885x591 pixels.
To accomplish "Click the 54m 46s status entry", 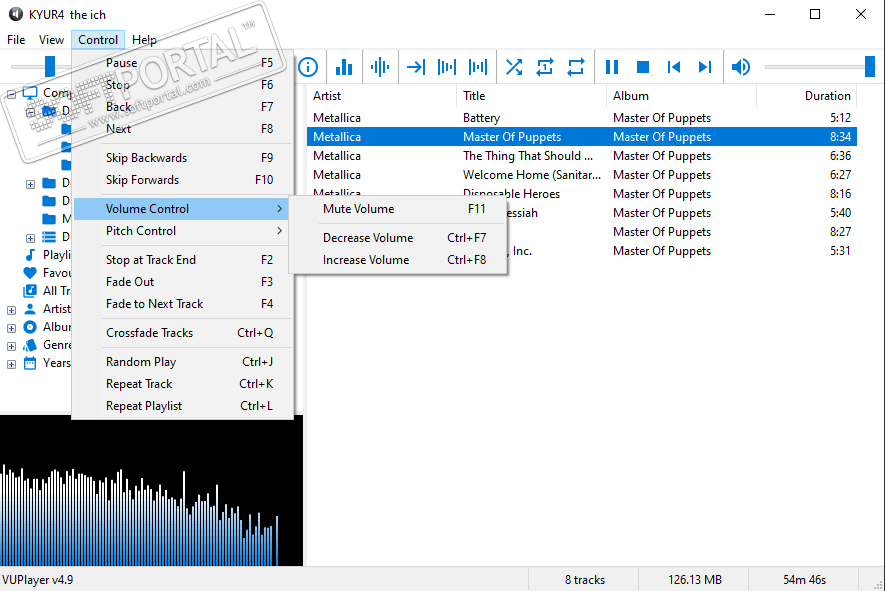I will tap(804, 580).
